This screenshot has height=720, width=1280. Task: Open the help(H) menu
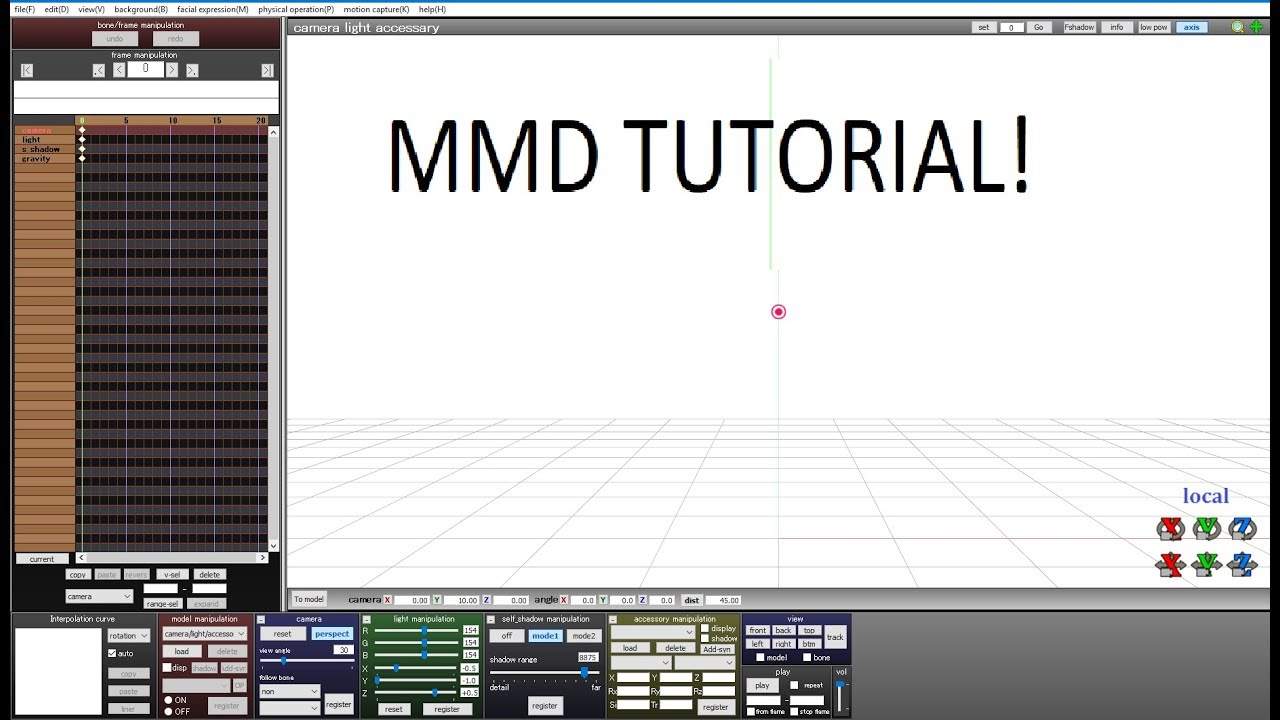pos(432,9)
